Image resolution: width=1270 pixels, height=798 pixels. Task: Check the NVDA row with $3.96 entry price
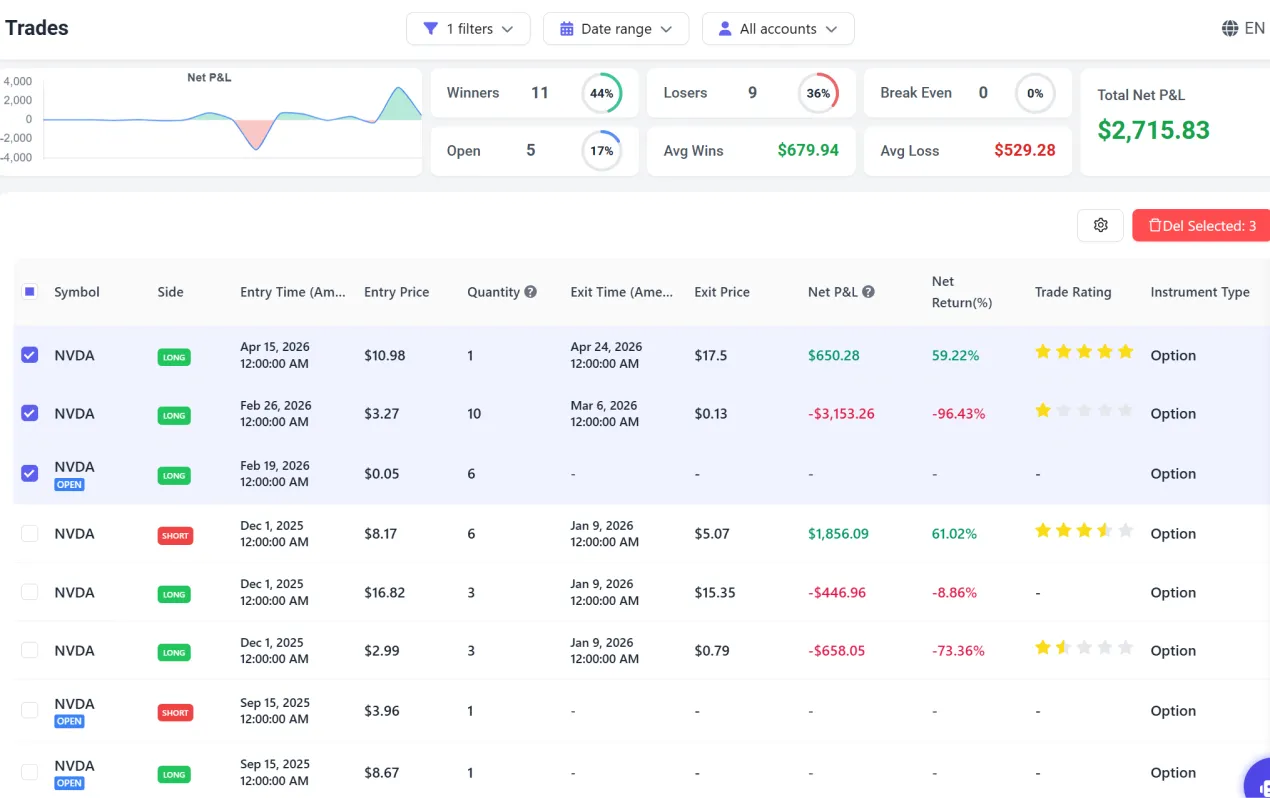tap(30, 710)
